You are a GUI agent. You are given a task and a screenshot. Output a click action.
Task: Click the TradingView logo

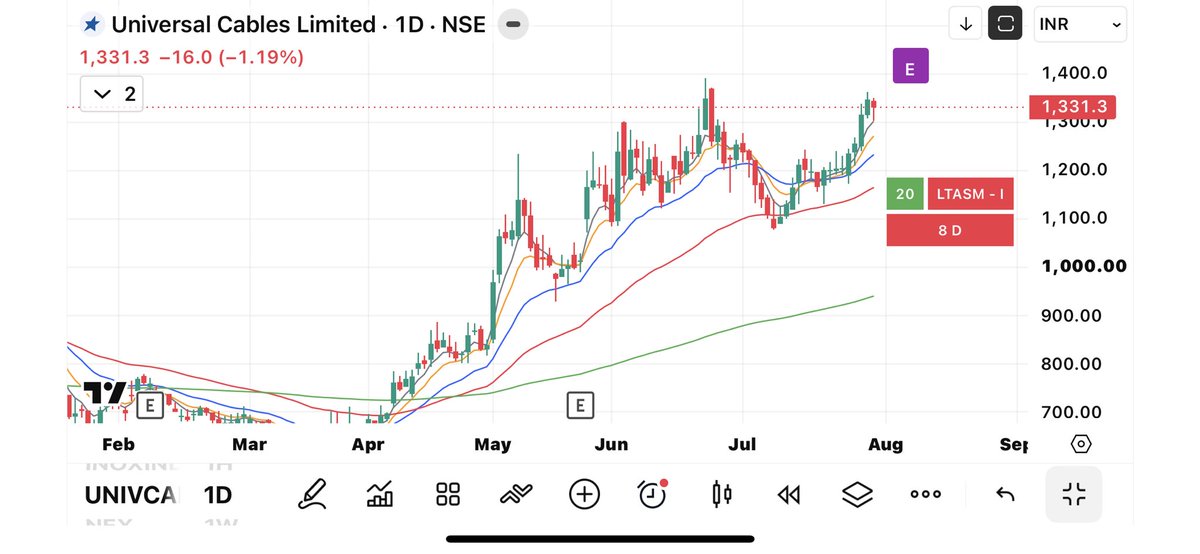tap(105, 393)
